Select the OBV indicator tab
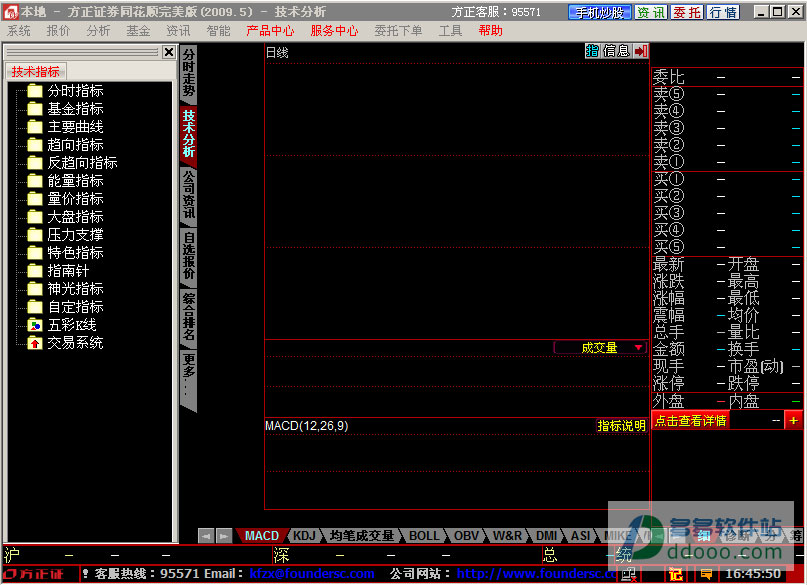Image resolution: width=807 pixels, height=585 pixels. [466, 536]
